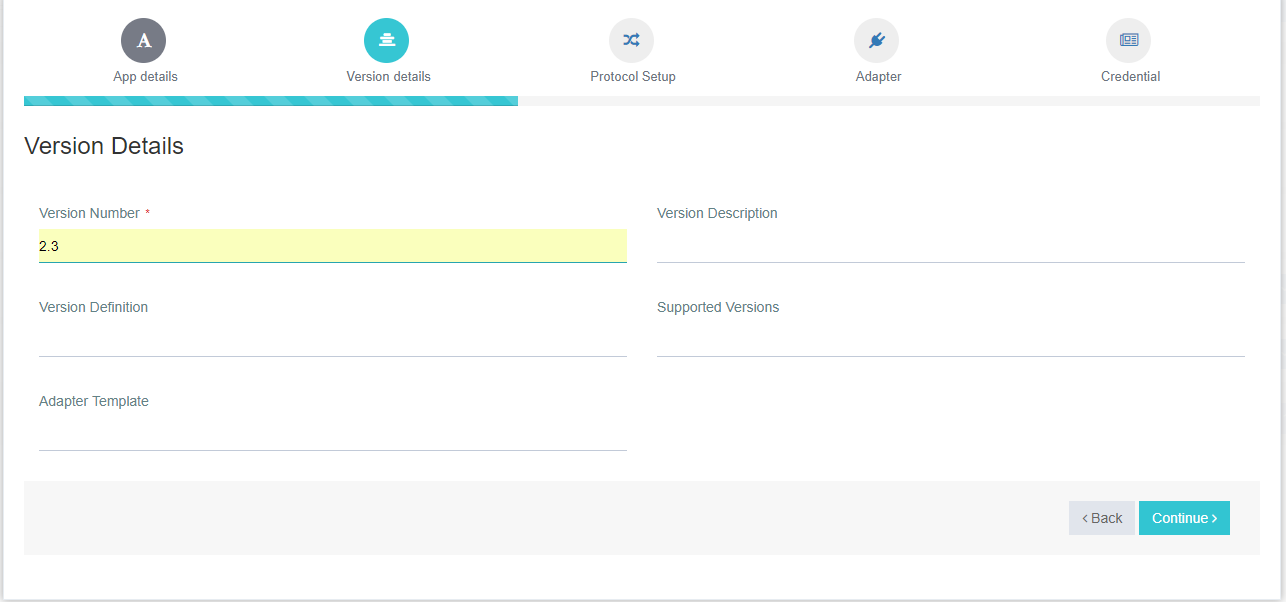Image resolution: width=1286 pixels, height=602 pixels.
Task: Go to the Credential step label
Action: (x=1129, y=76)
